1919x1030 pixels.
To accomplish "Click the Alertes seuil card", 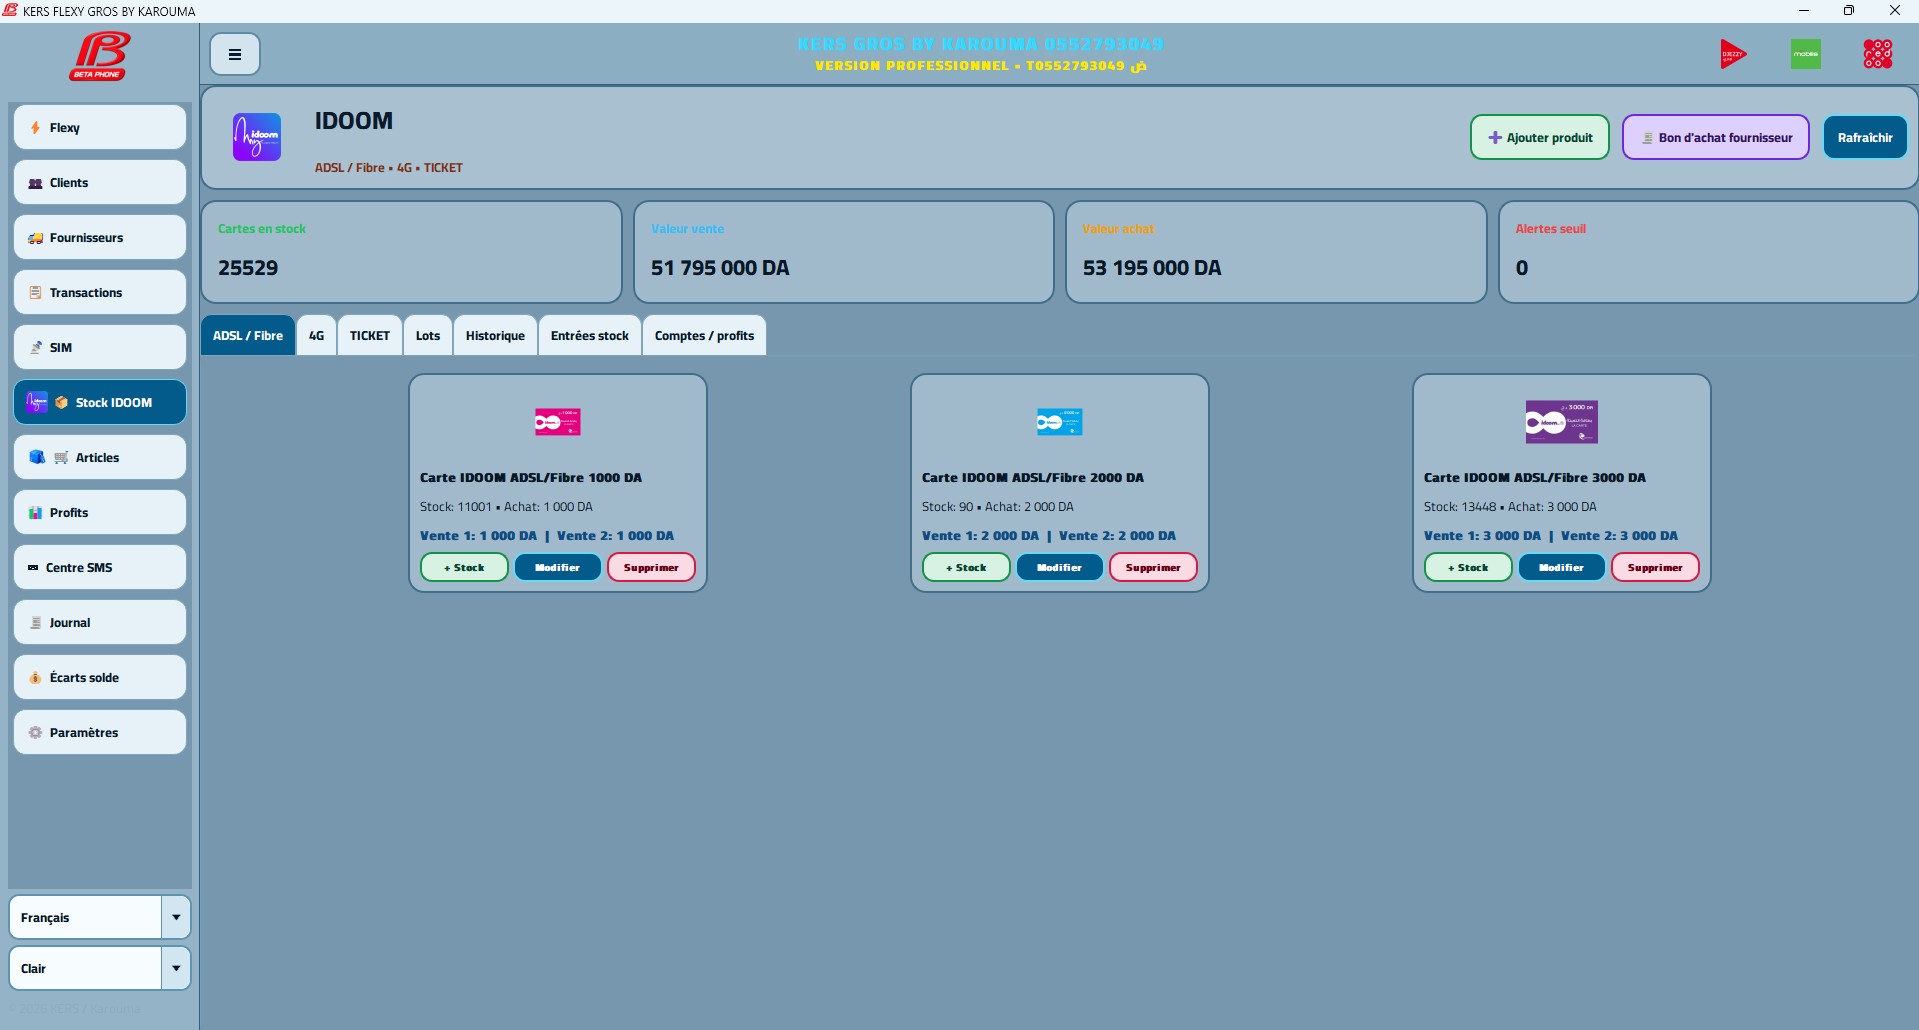I will point(1708,252).
